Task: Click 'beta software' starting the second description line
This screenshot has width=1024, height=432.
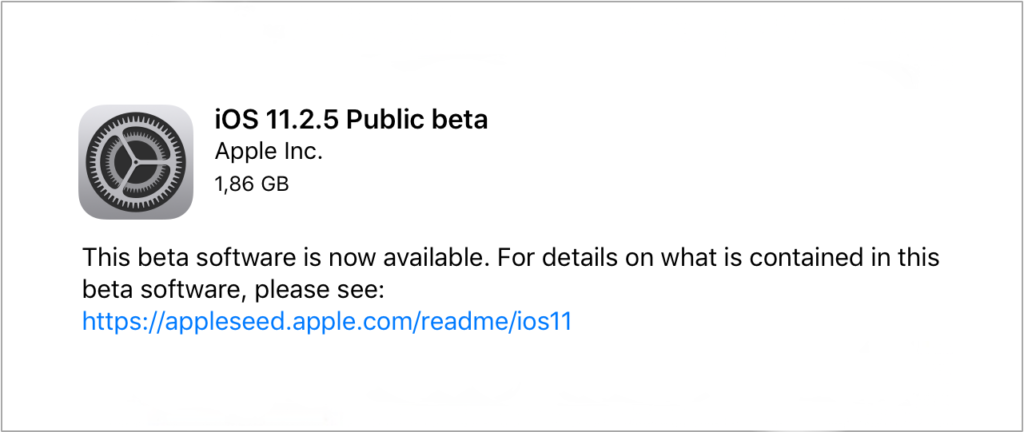Action: 152,289
